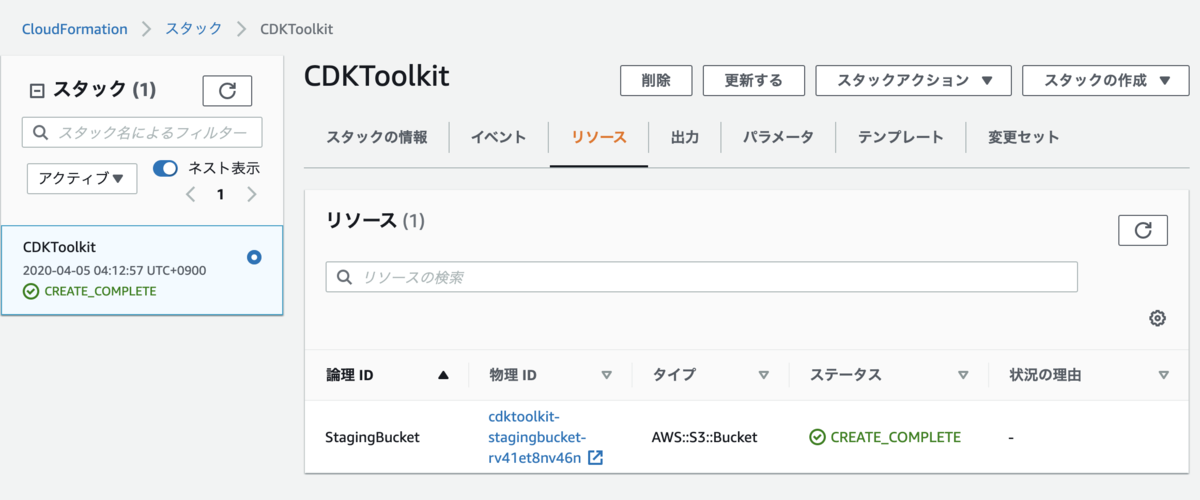Screen dimensions: 1200x500
Task: Sort ascending by 論理 ID arrow
Action: point(443,376)
